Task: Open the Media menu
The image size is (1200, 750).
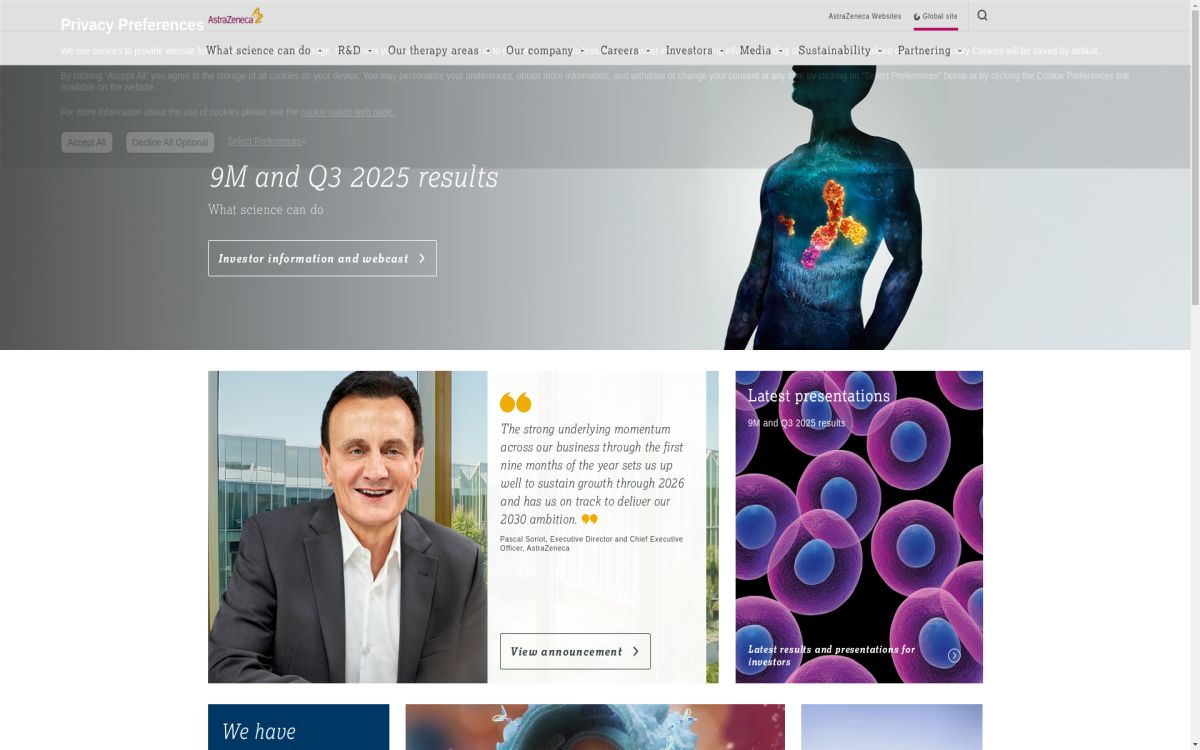Action: tap(756, 50)
